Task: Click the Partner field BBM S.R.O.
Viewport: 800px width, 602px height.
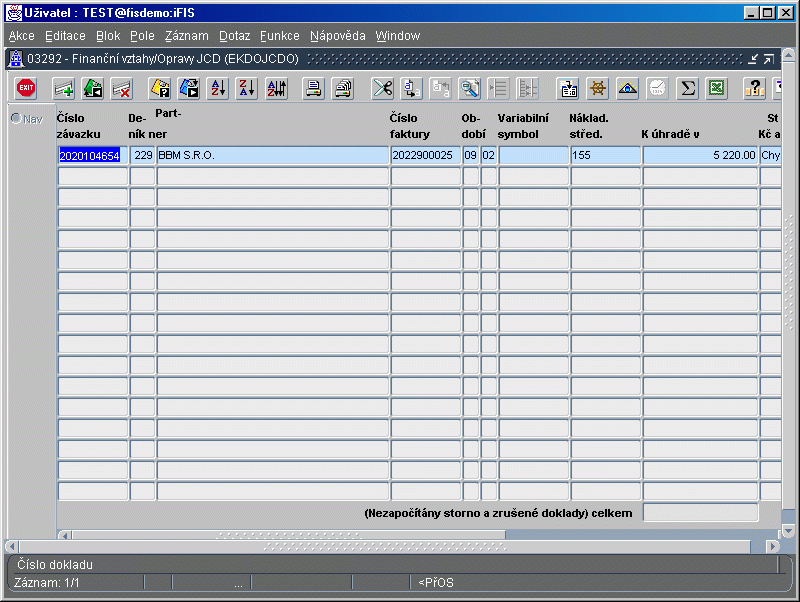Action: (x=272, y=156)
